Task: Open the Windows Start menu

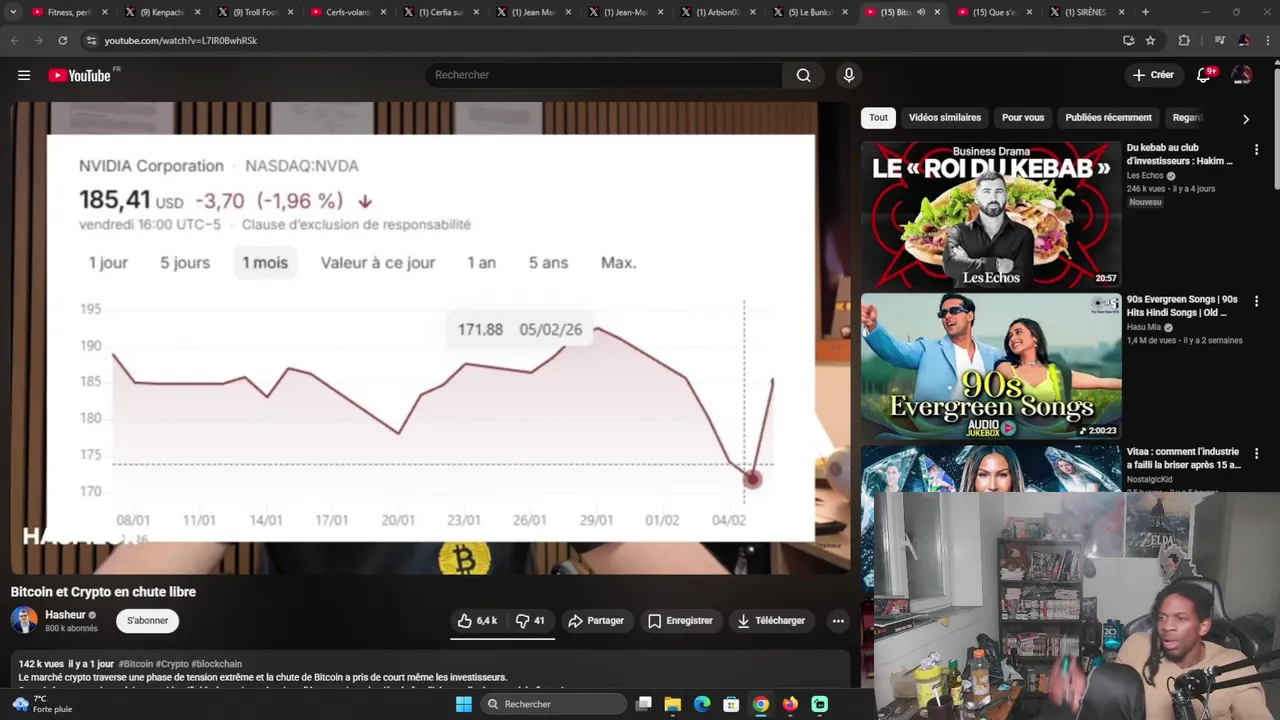Action: pos(463,704)
